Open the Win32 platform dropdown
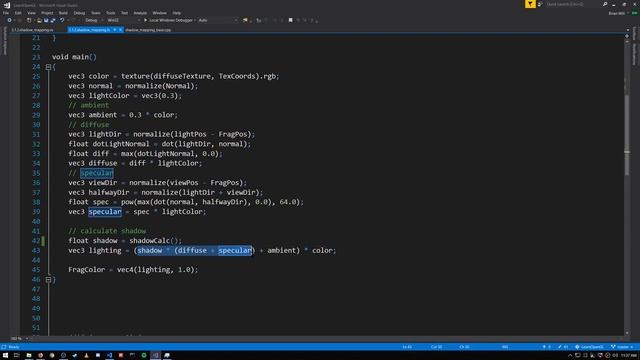Image resolution: width=640 pixels, height=360 pixels. click(123, 20)
